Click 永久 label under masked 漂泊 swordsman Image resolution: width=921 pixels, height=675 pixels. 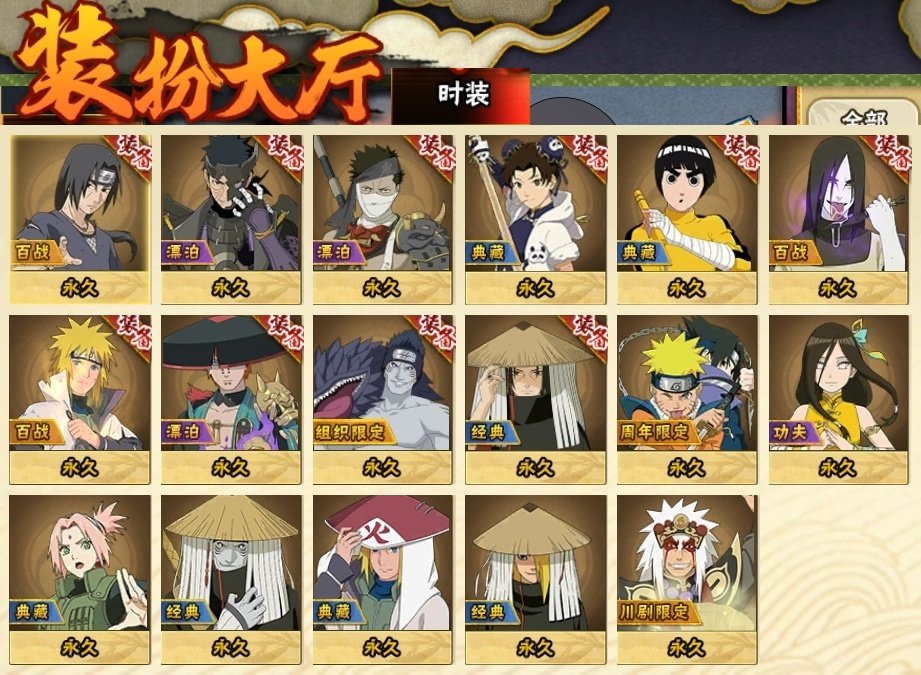click(x=383, y=288)
